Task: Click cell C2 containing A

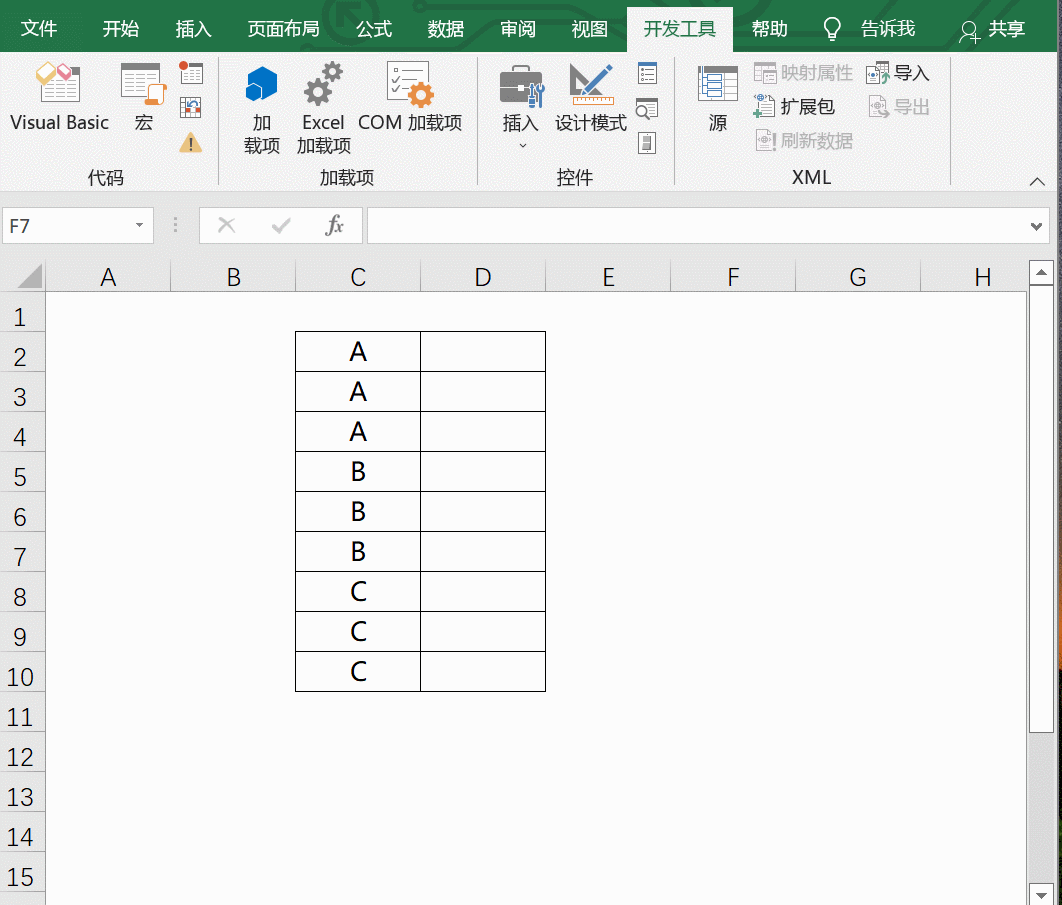Action: pyautogui.click(x=358, y=352)
